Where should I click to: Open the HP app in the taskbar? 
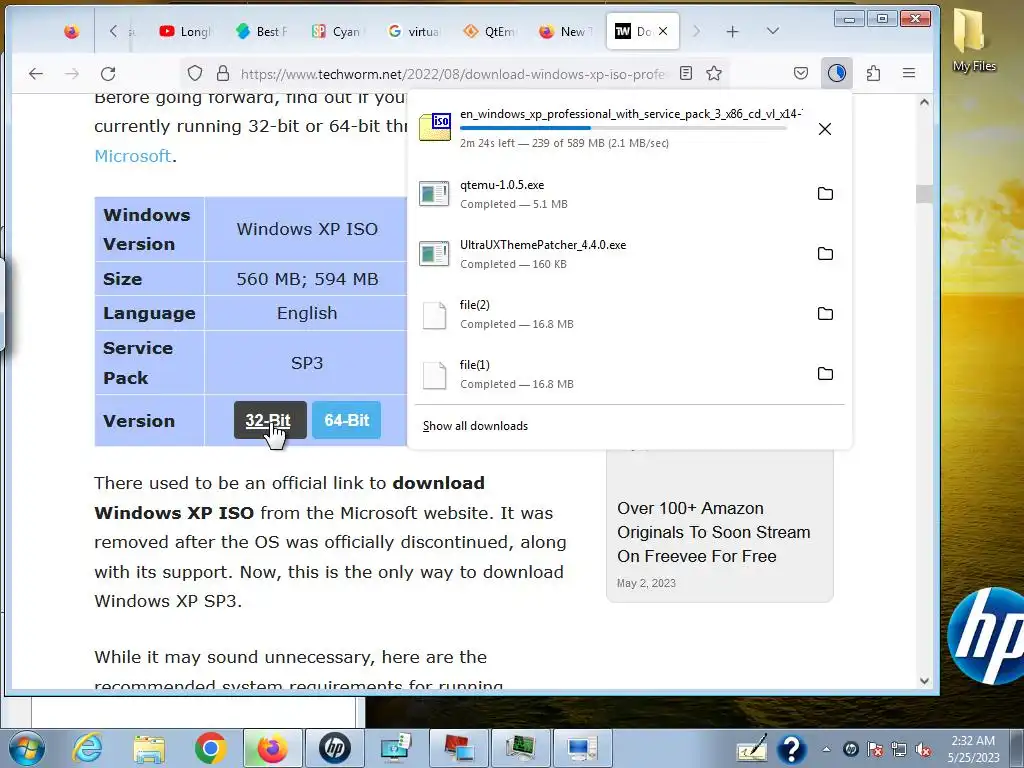(x=334, y=748)
